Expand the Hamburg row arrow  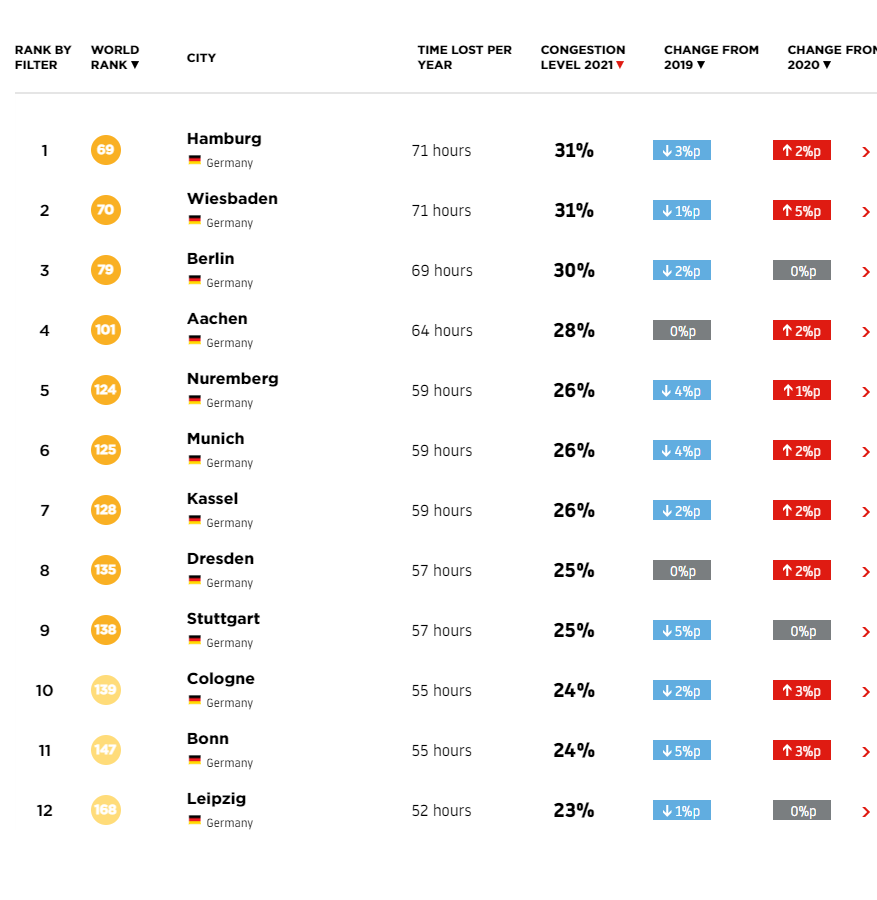click(866, 152)
